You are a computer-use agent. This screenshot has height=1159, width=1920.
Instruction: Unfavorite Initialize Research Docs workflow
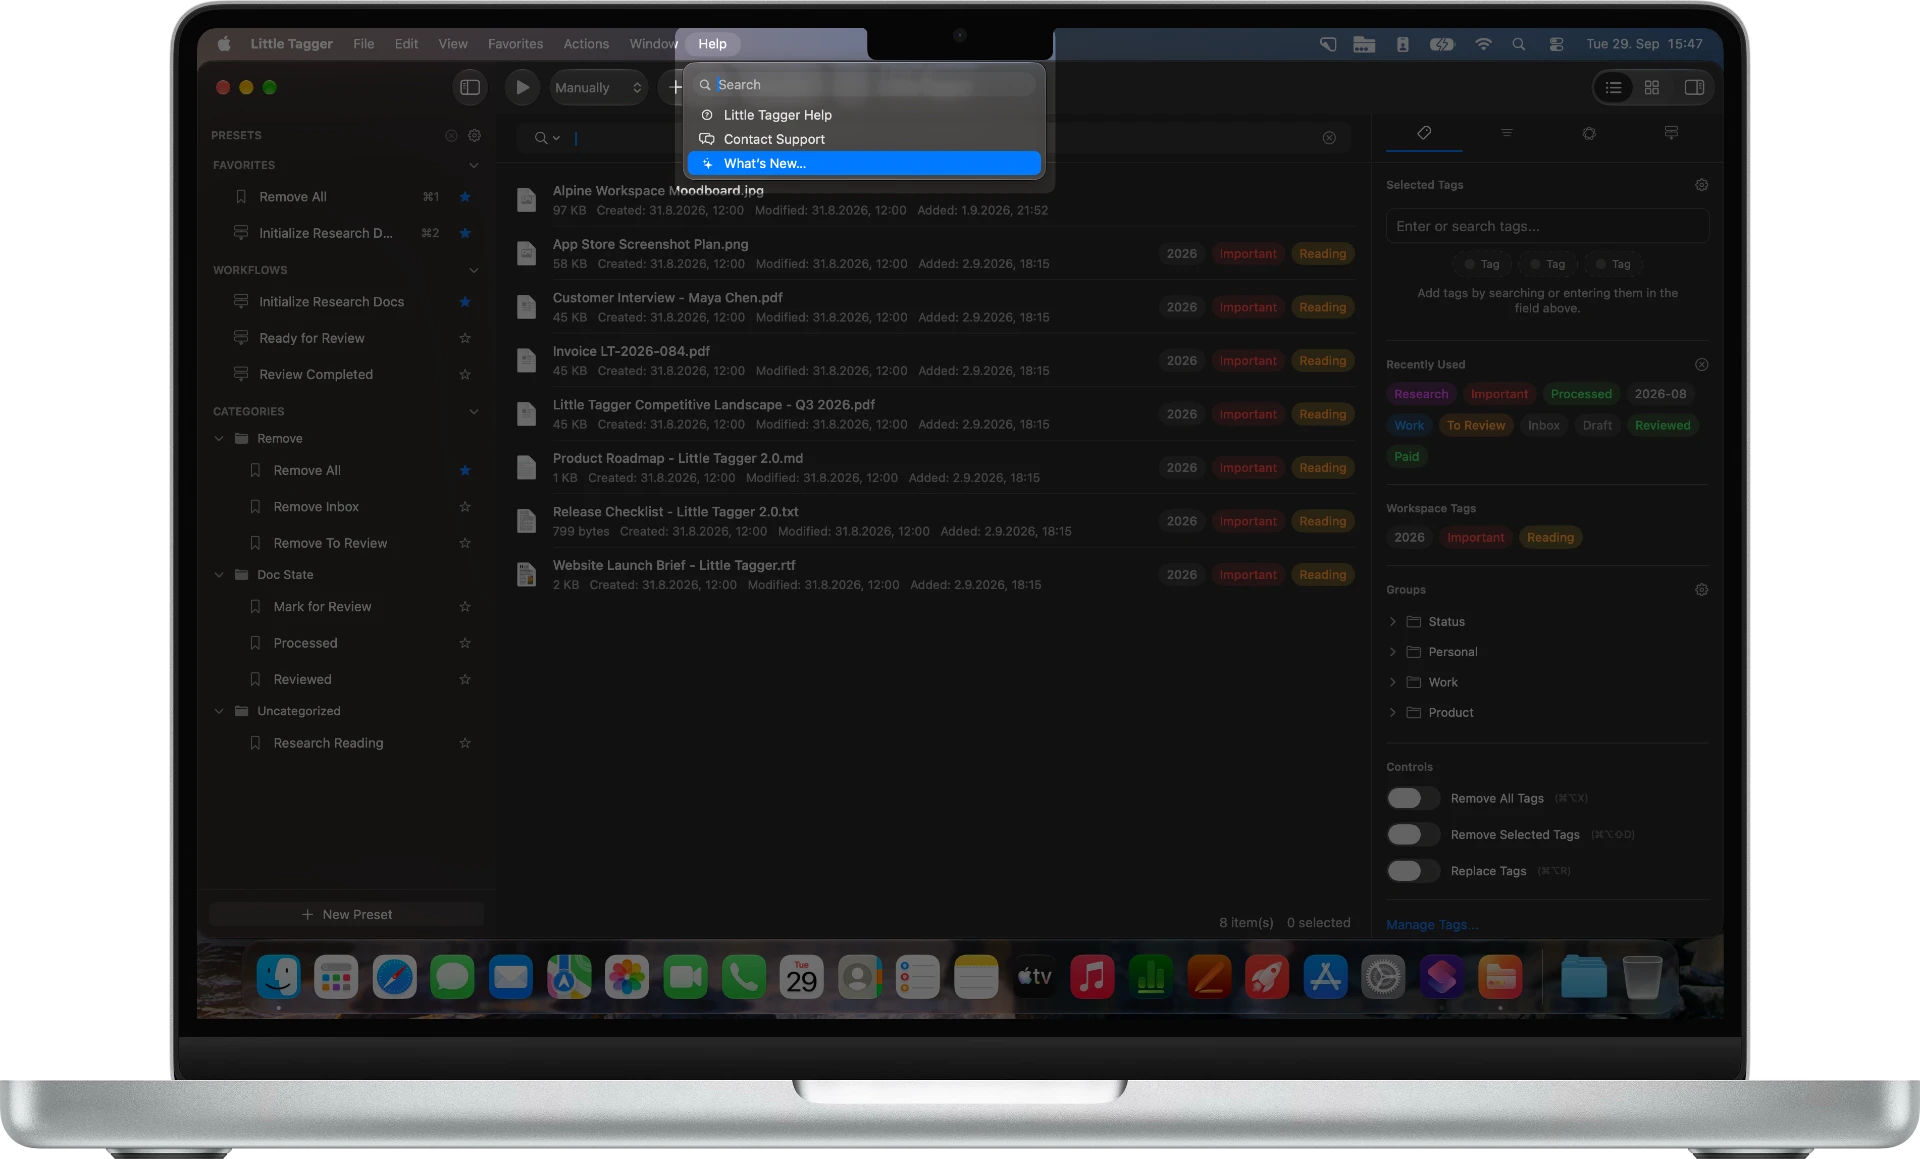(465, 302)
